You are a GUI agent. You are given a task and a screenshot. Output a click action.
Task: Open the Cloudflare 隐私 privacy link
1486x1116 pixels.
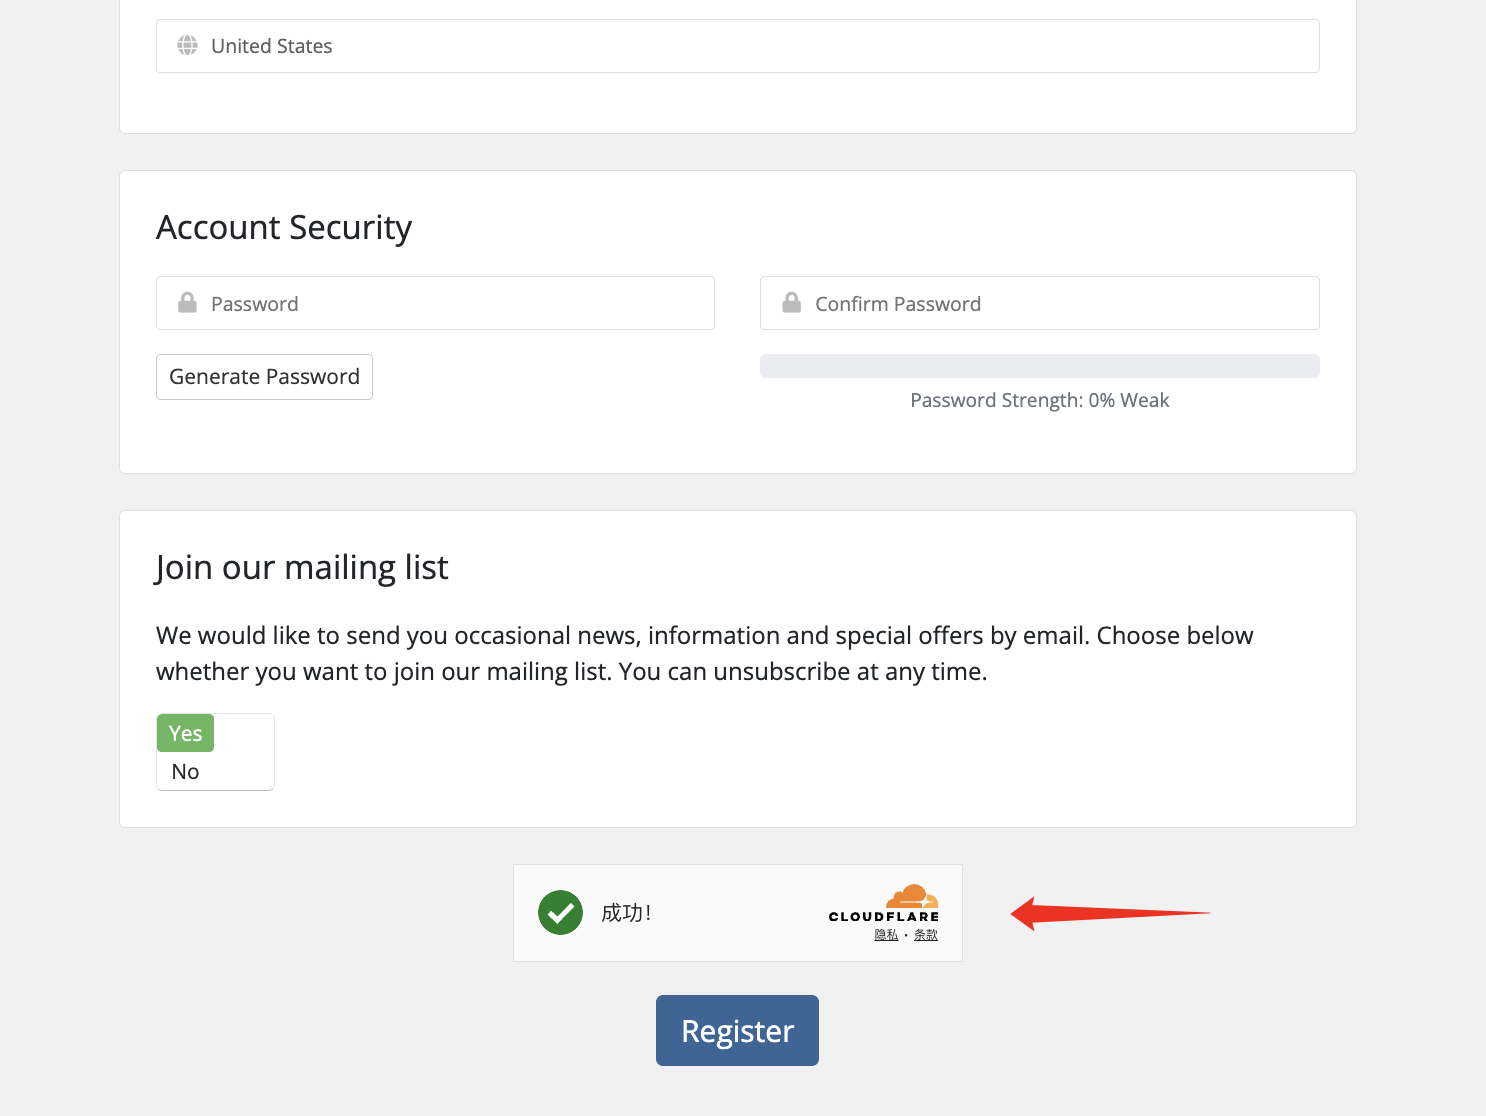(x=886, y=935)
